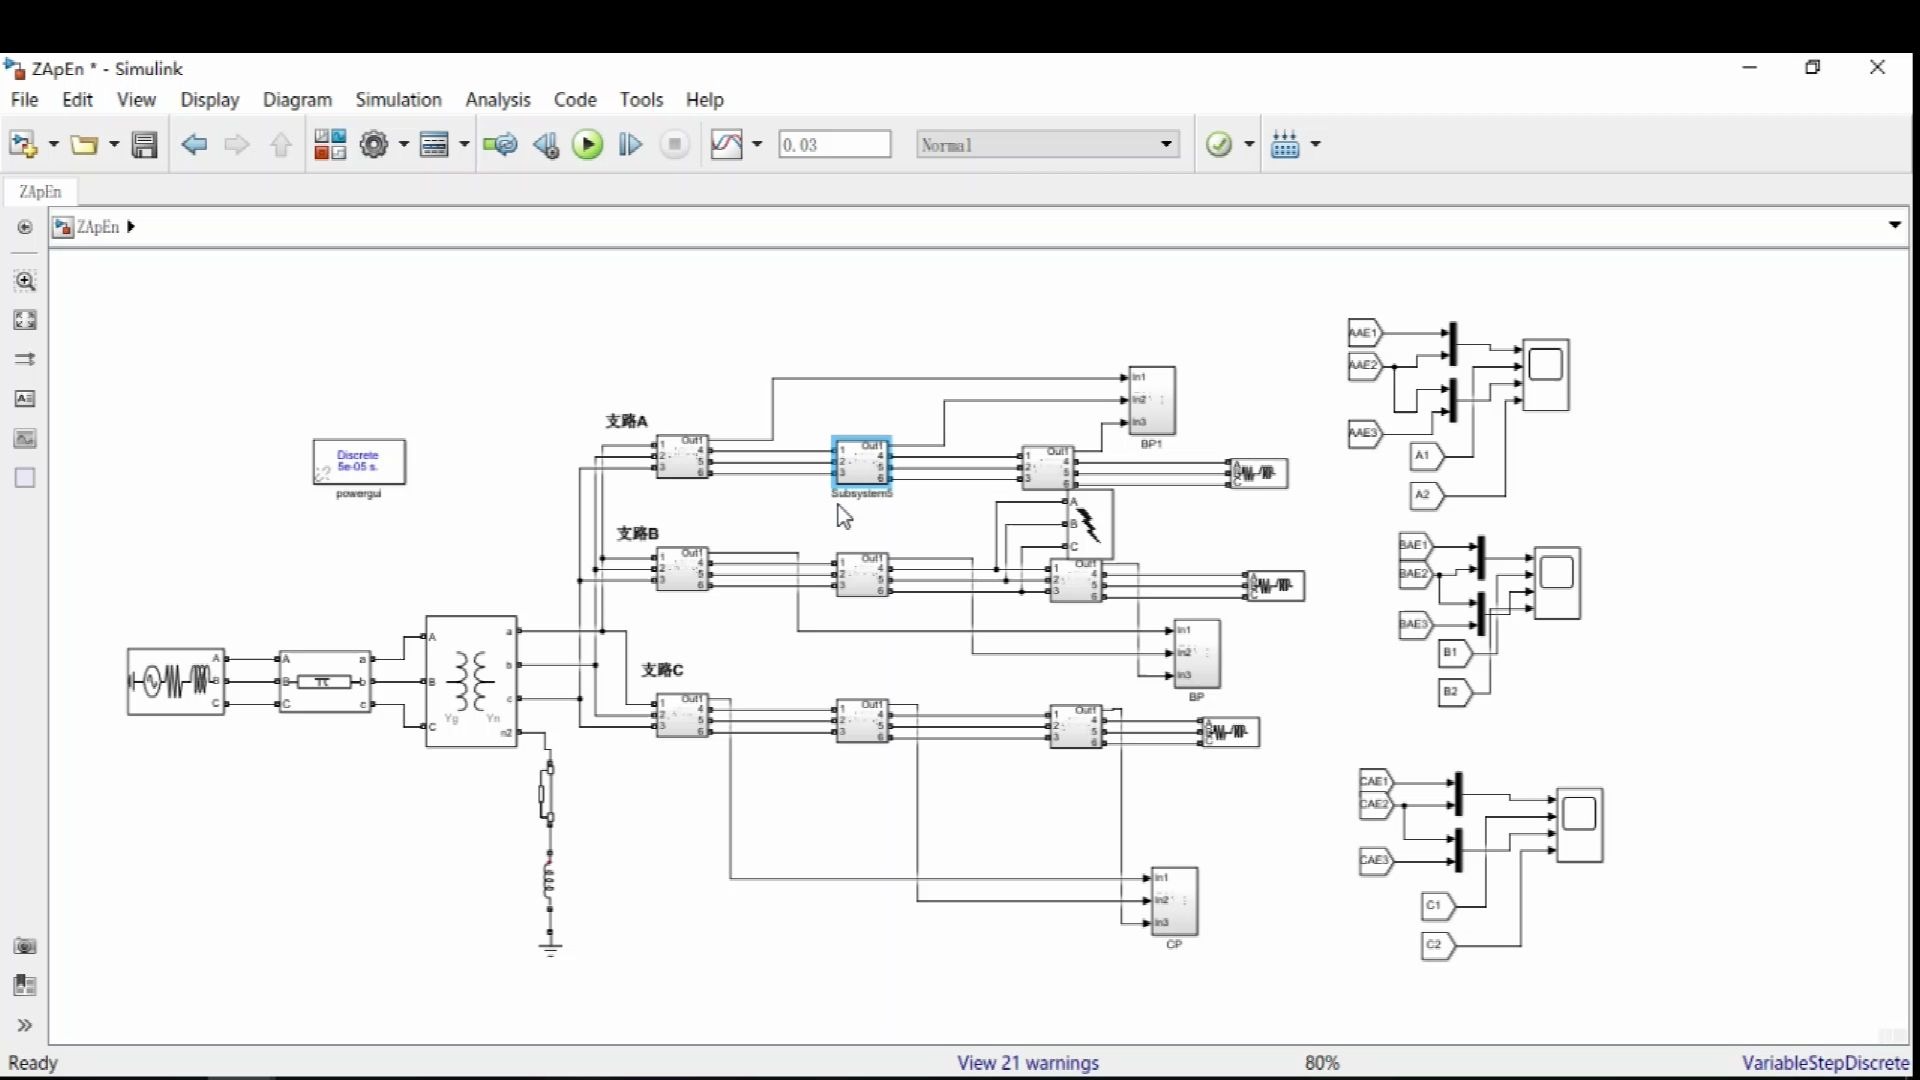
Task: Expand the palette chevrons at bottom left
Action: tap(25, 1025)
